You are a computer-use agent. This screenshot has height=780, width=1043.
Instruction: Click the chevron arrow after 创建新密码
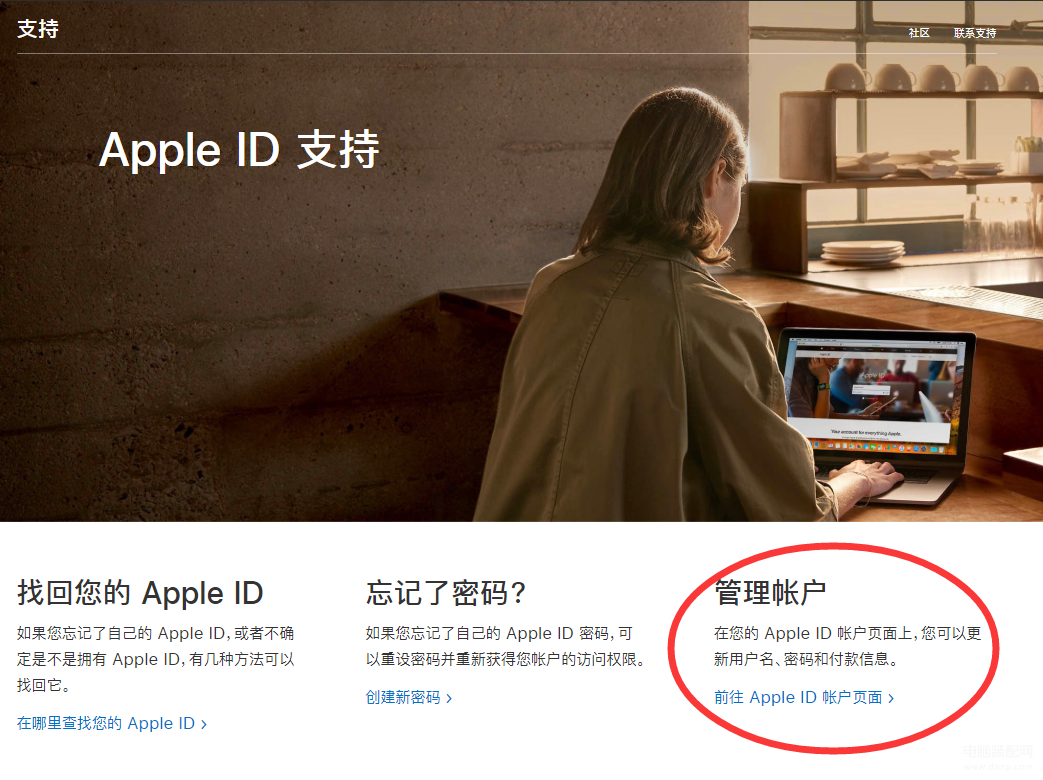pyautogui.click(x=449, y=698)
